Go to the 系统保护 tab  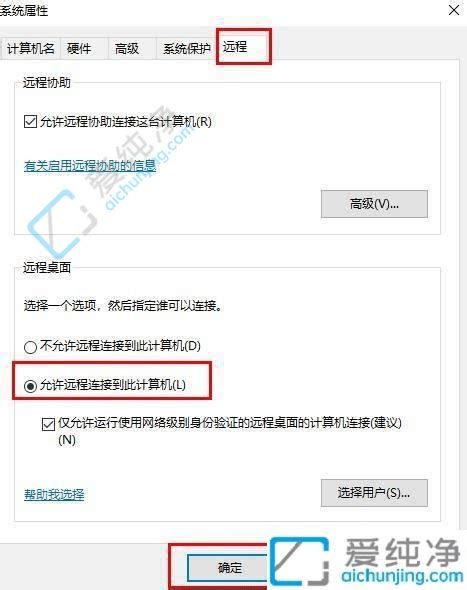click(187, 49)
